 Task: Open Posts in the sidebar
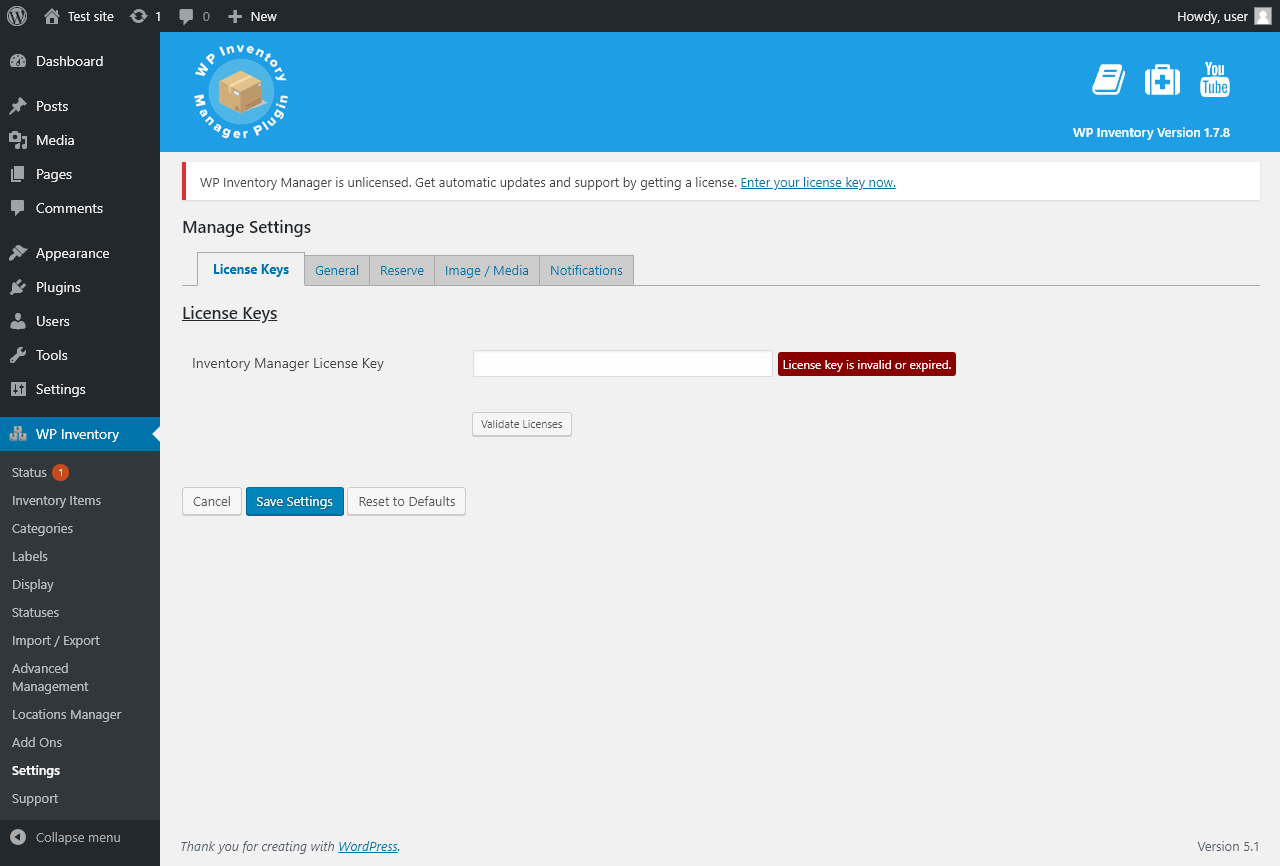tap(80, 106)
